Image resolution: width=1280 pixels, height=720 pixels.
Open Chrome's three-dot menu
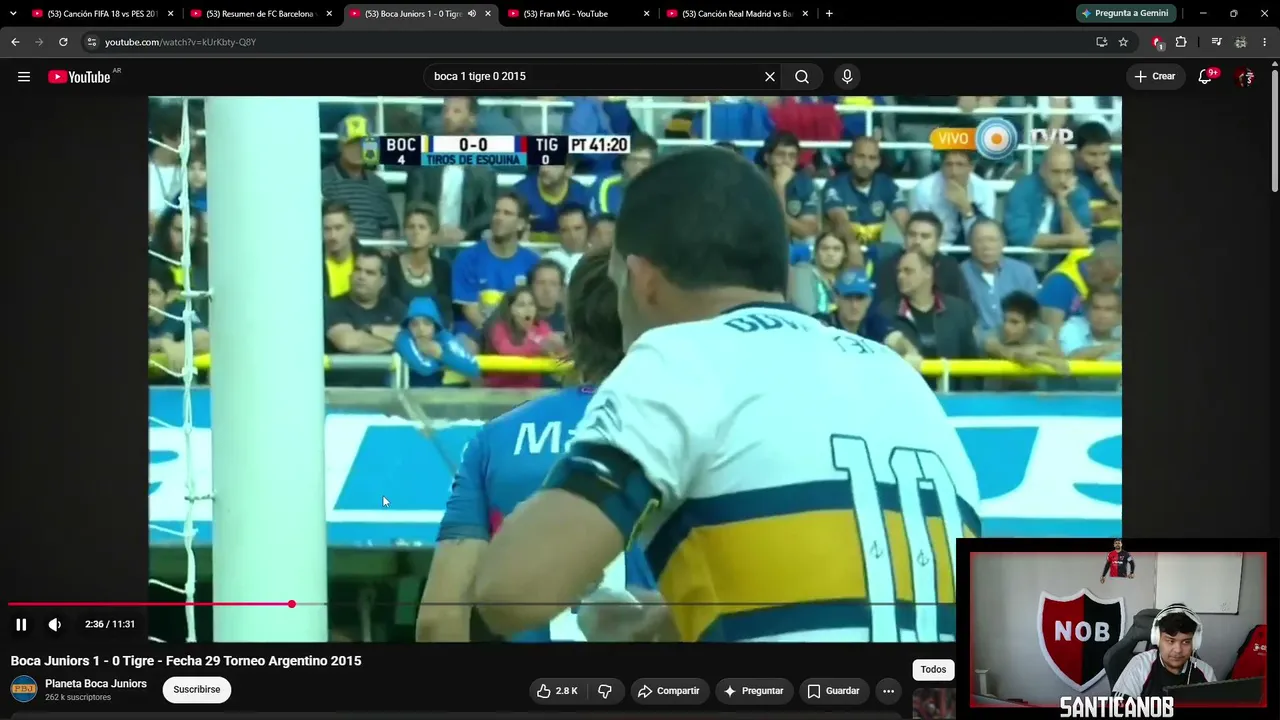coord(1265,42)
